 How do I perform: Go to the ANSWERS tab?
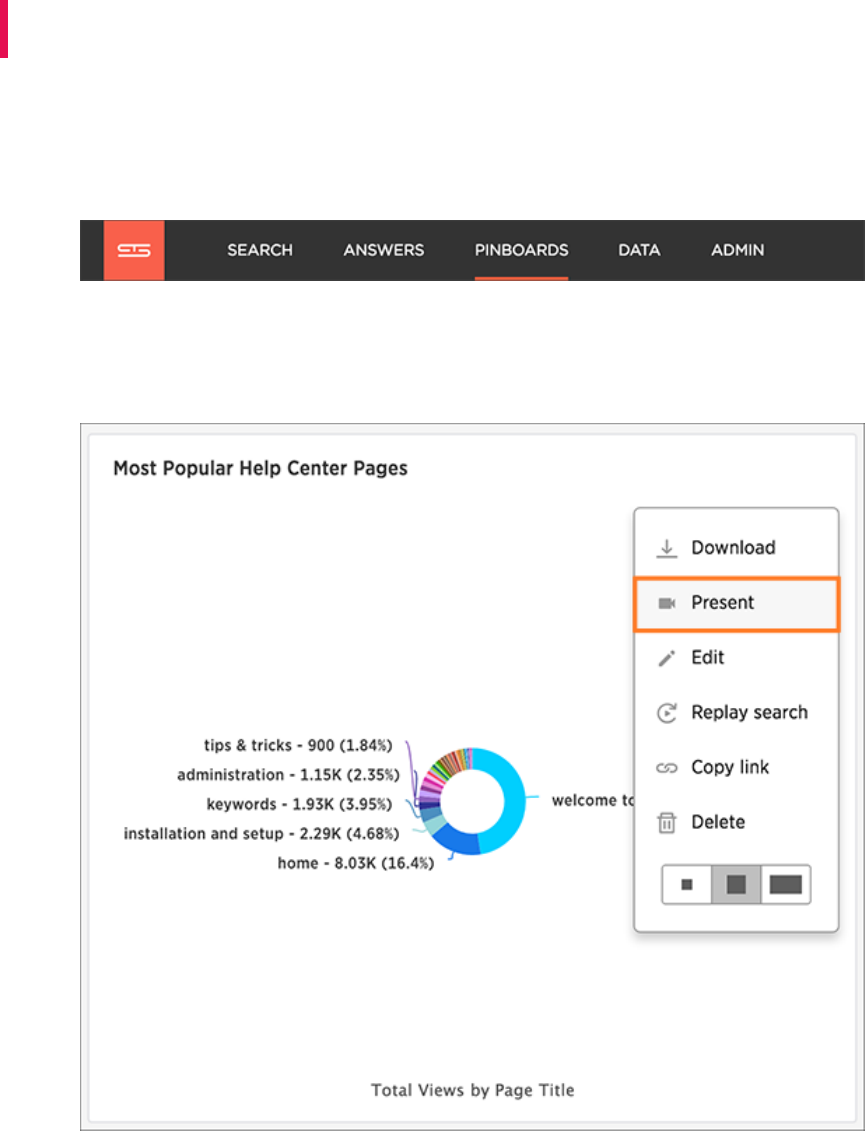coord(384,250)
